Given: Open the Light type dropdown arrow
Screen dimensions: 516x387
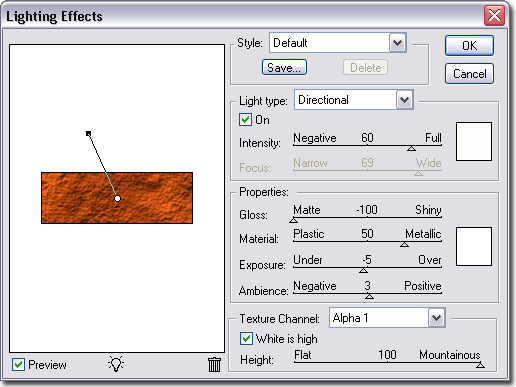Looking at the screenshot, I should click(405, 100).
